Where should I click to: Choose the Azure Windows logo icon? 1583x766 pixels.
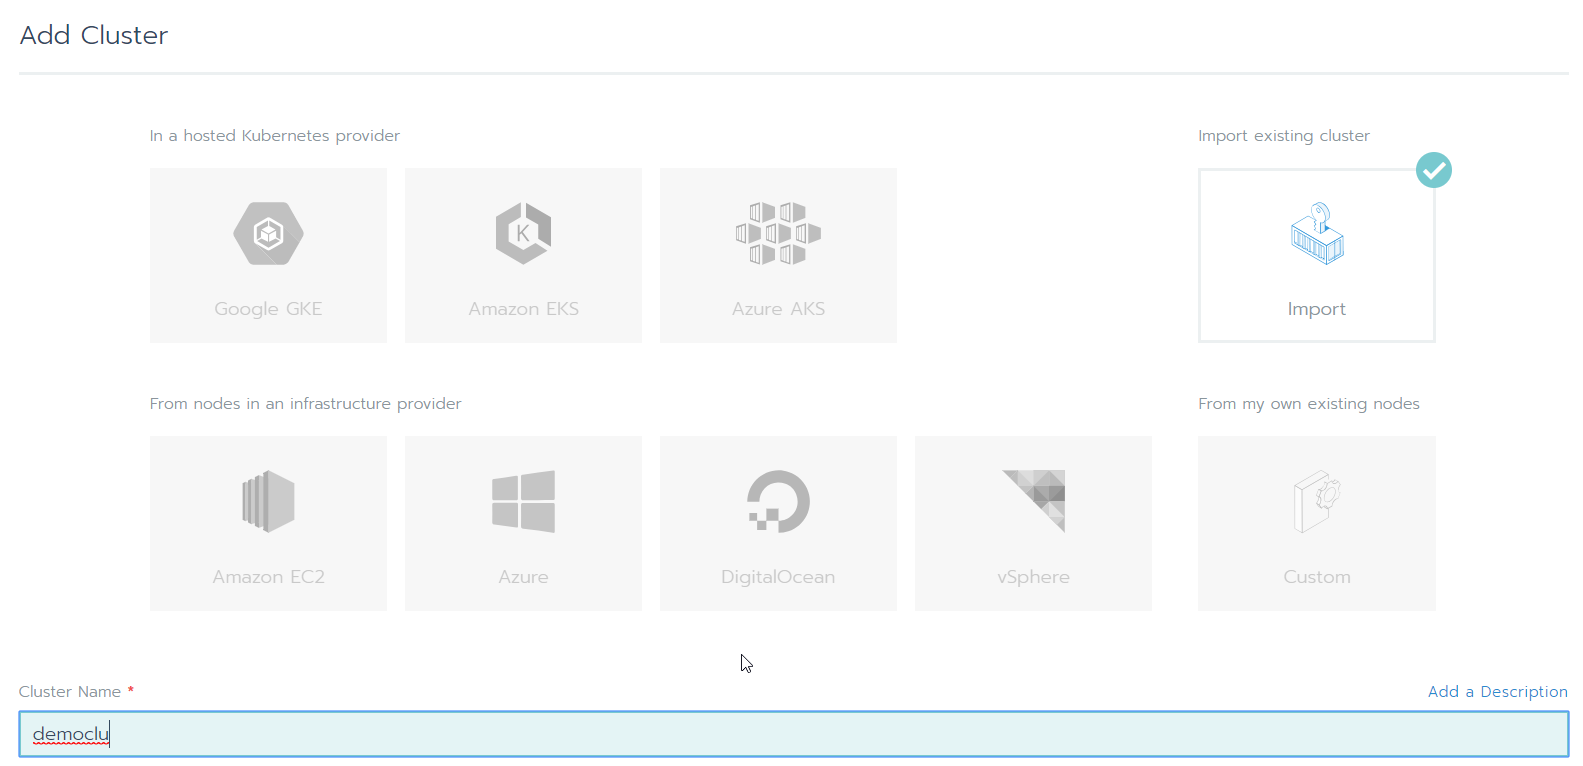click(523, 501)
